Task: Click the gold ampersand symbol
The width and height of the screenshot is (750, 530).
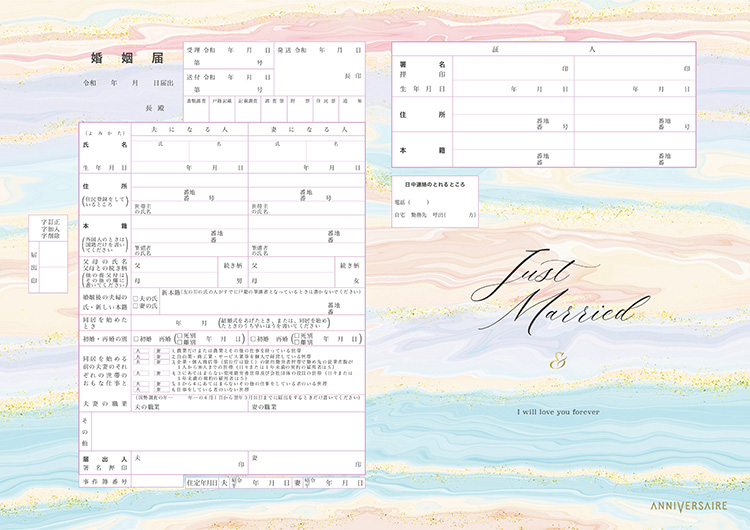Action: 558,361
